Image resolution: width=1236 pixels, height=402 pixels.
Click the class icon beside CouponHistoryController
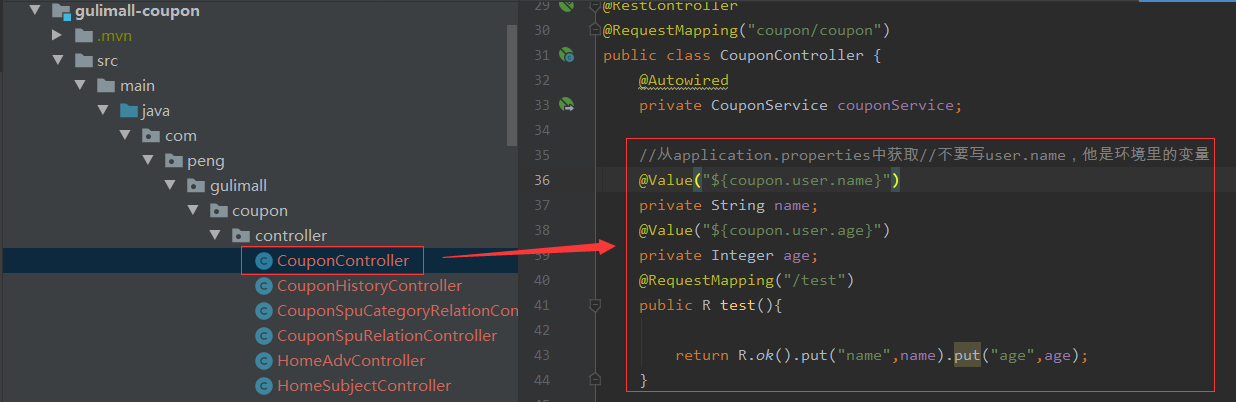pyautogui.click(x=264, y=286)
